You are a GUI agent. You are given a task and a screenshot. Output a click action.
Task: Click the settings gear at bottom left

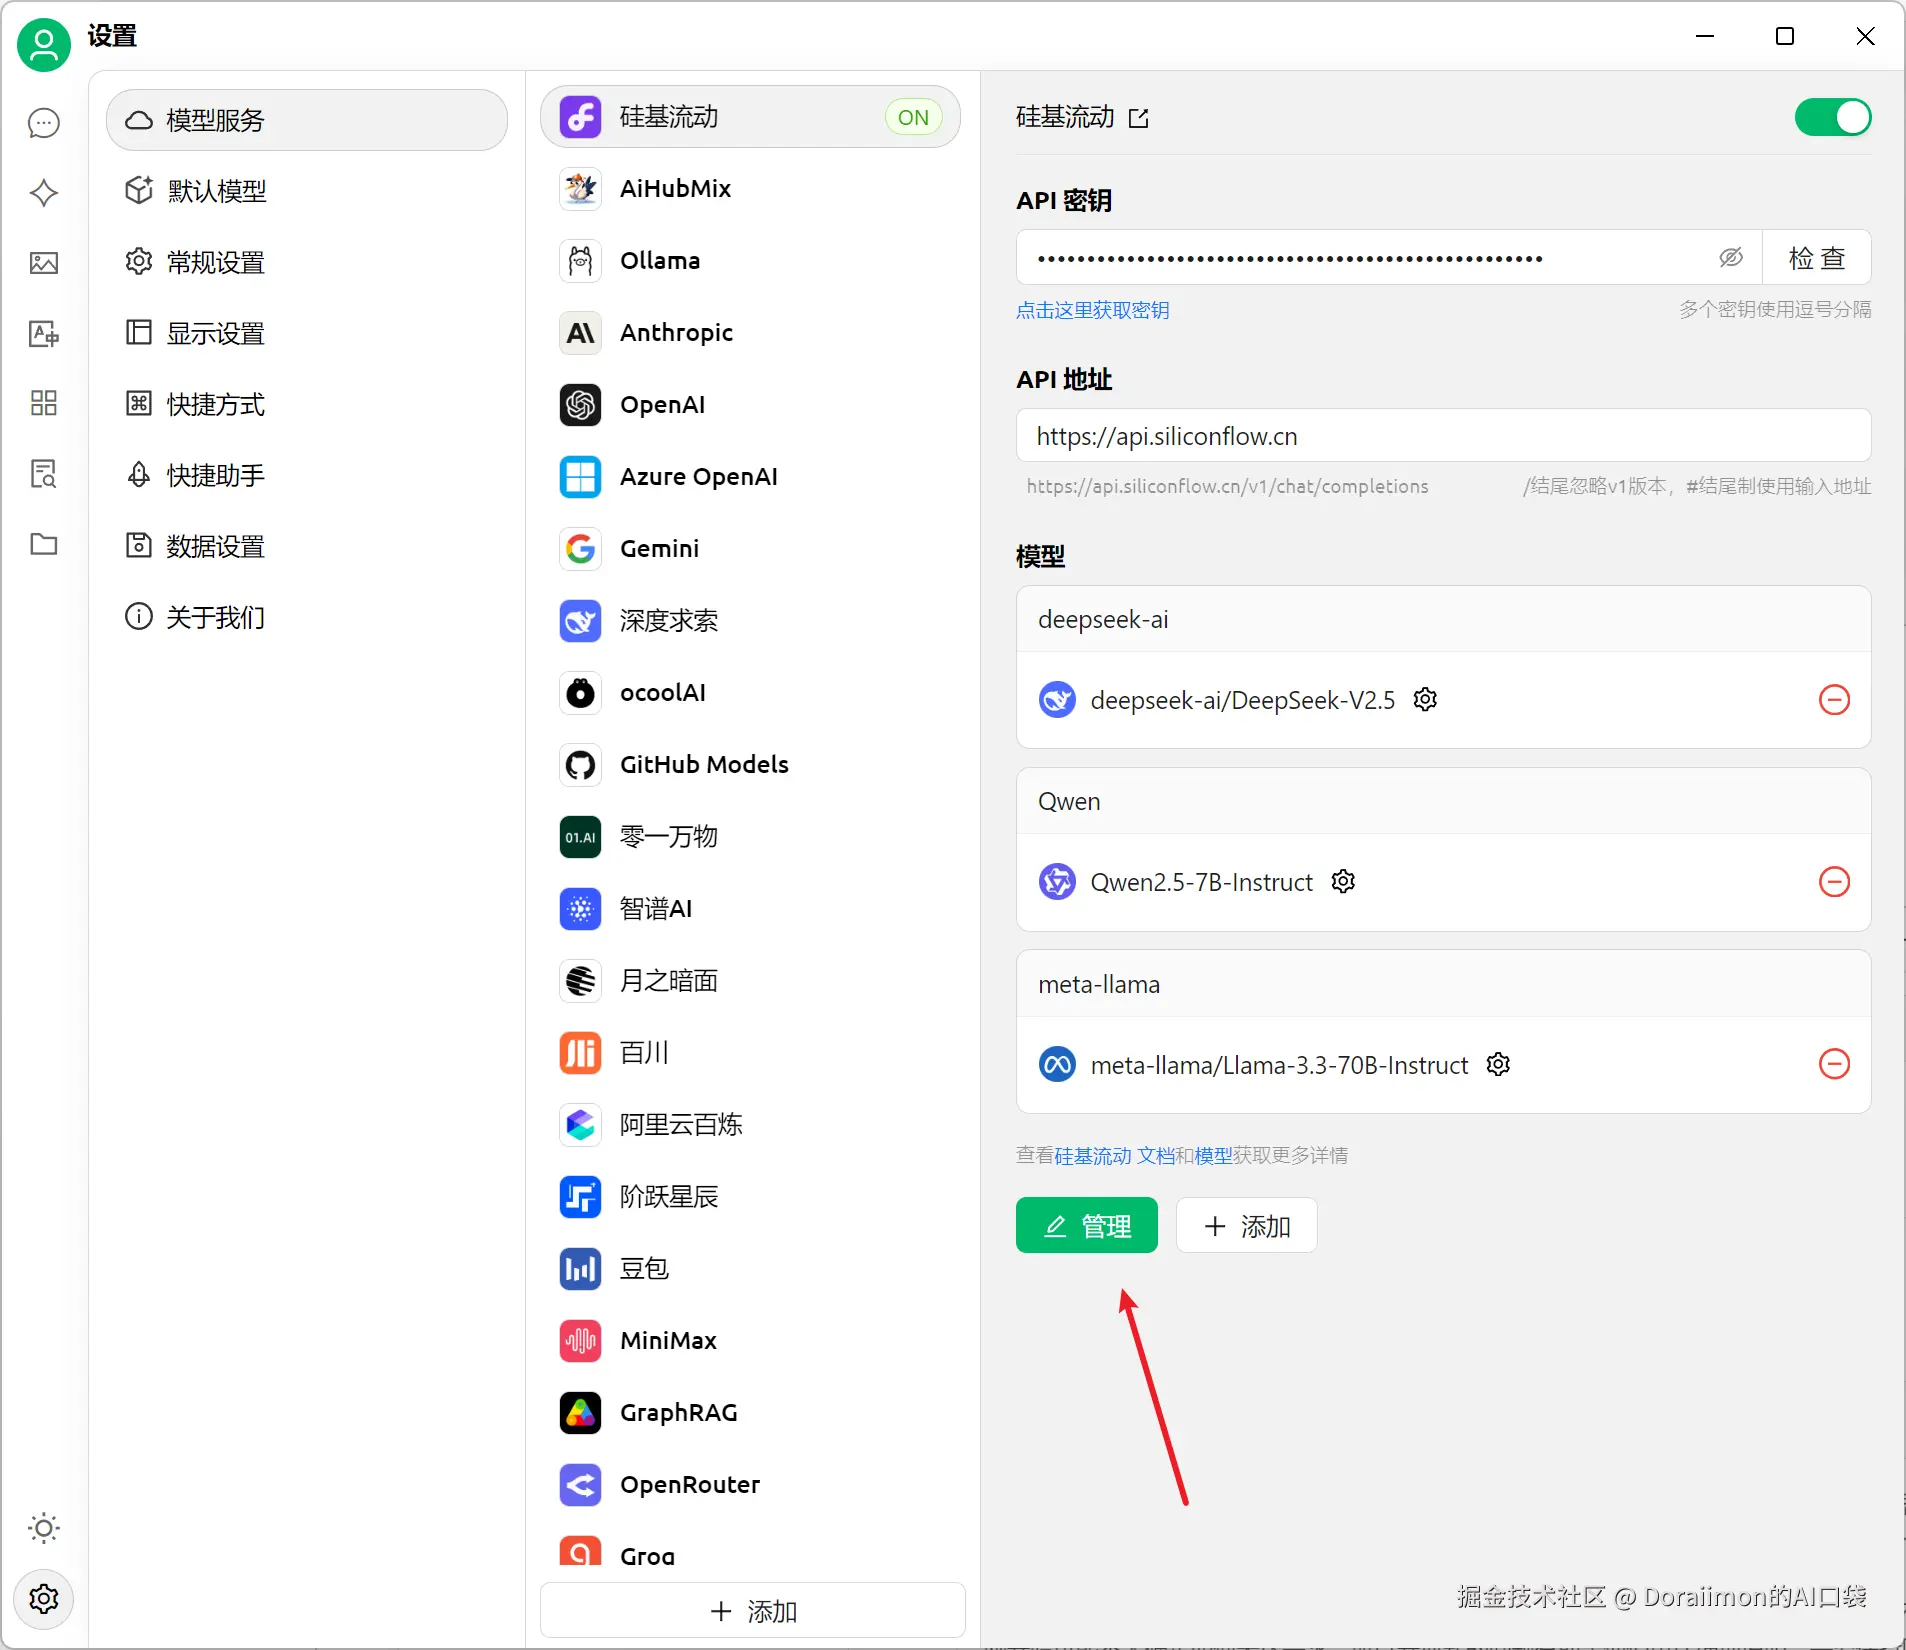click(44, 1598)
